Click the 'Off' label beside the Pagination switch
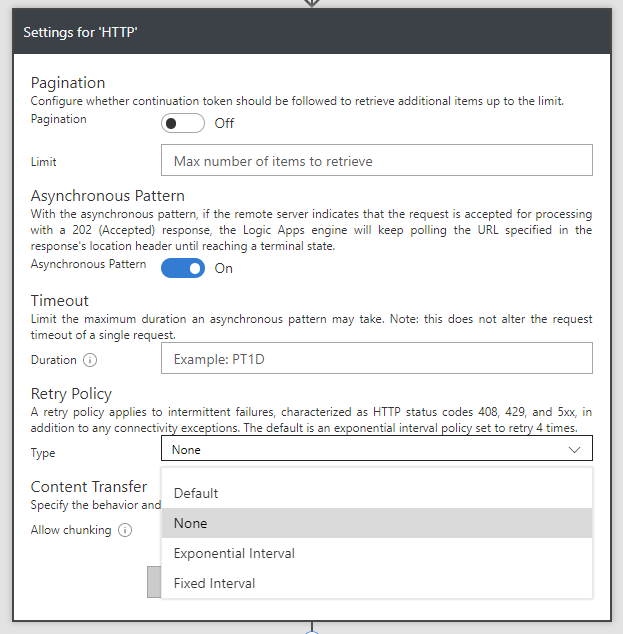The width and height of the screenshot is (623, 634). [225, 124]
